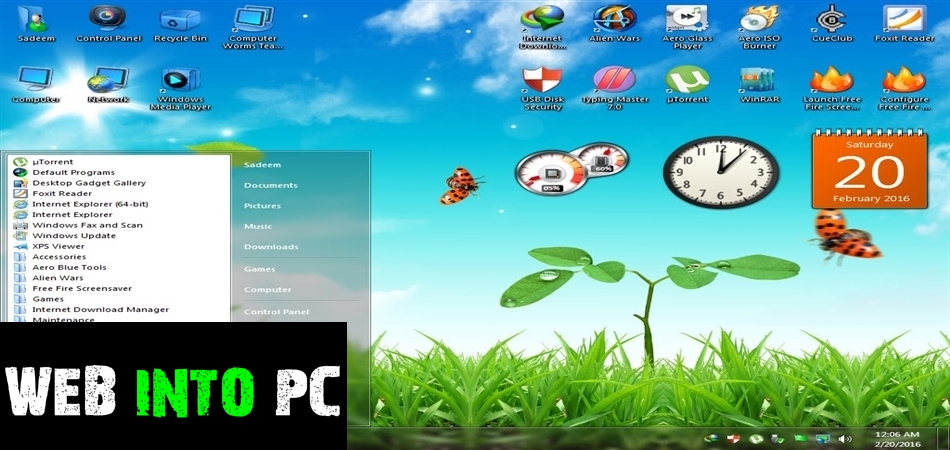950x450 pixels.
Task: Click the volume speaker tray icon
Action: click(844, 438)
